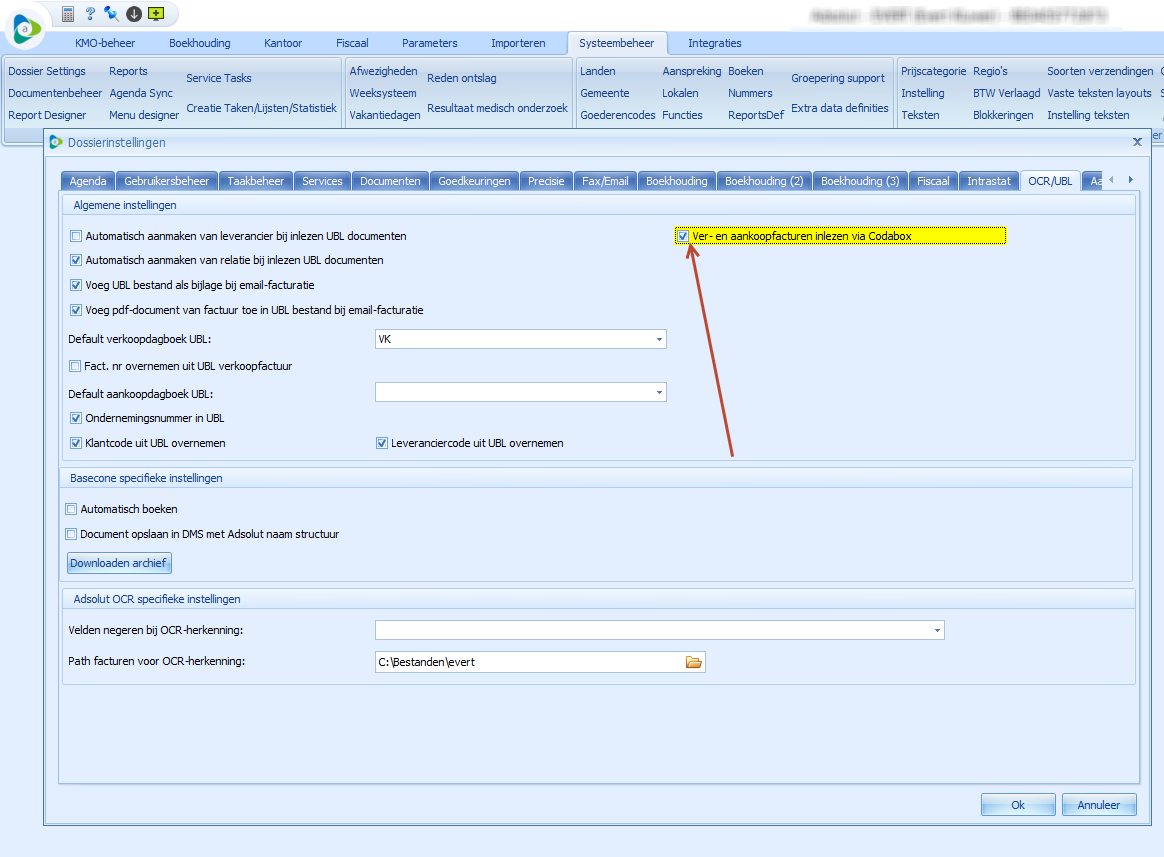Click the Downloaden archief button
The height and width of the screenshot is (857, 1164).
[119, 563]
